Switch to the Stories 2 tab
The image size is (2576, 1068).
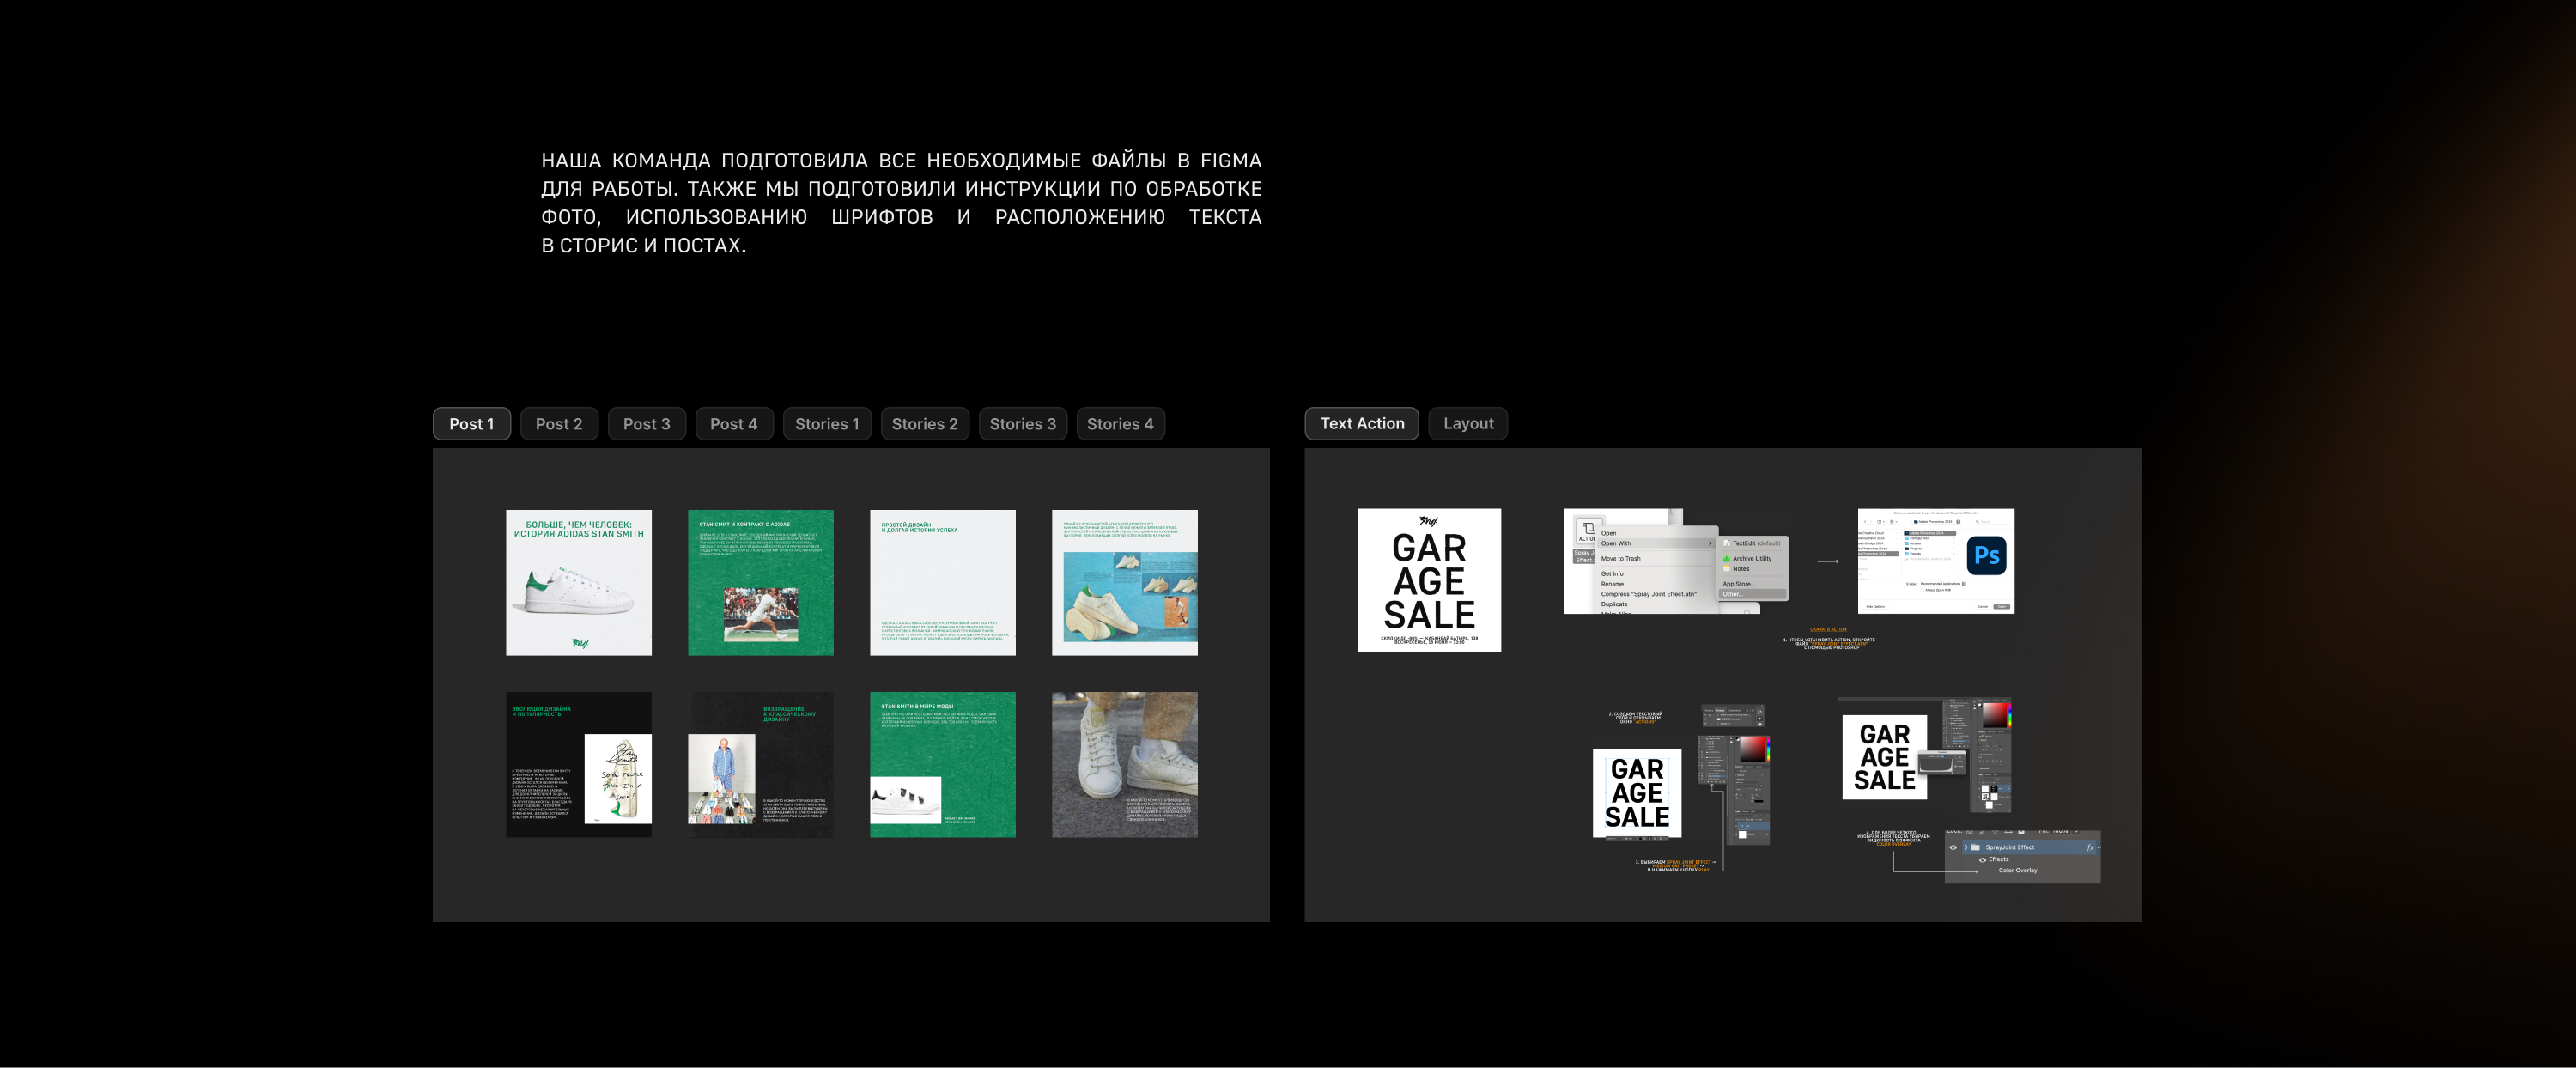click(924, 424)
